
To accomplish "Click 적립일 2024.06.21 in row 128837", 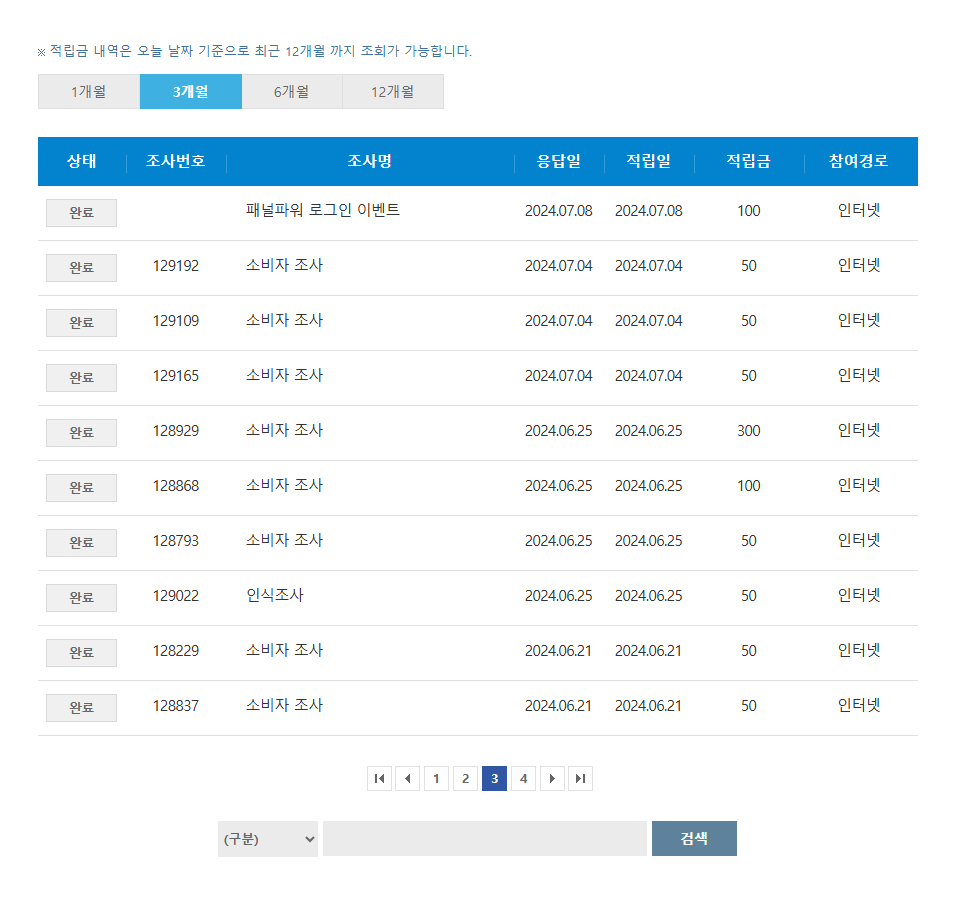I will tap(648, 706).
